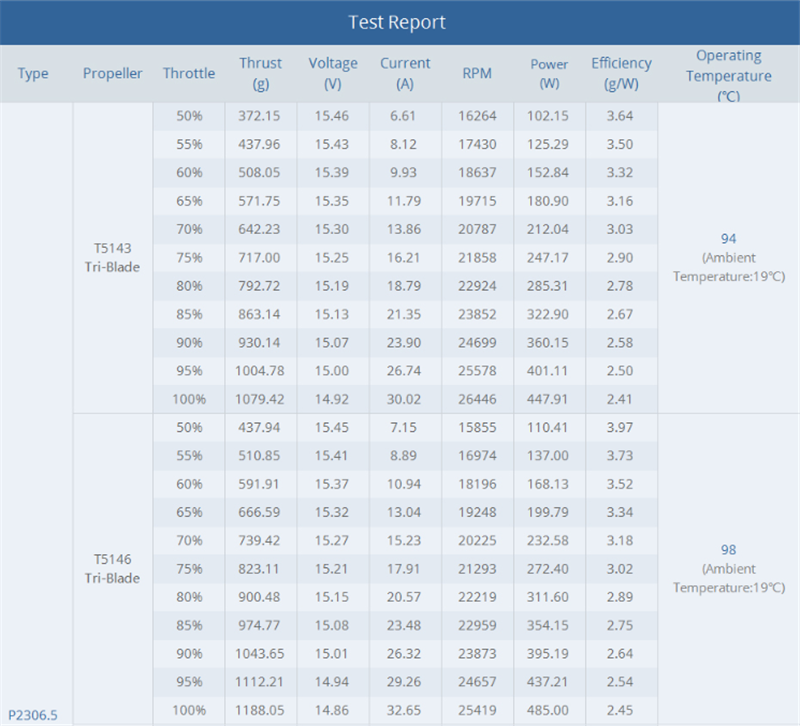Image resolution: width=800 pixels, height=726 pixels.
Task: Click the Power (W) column header
Action: (549, 73)
